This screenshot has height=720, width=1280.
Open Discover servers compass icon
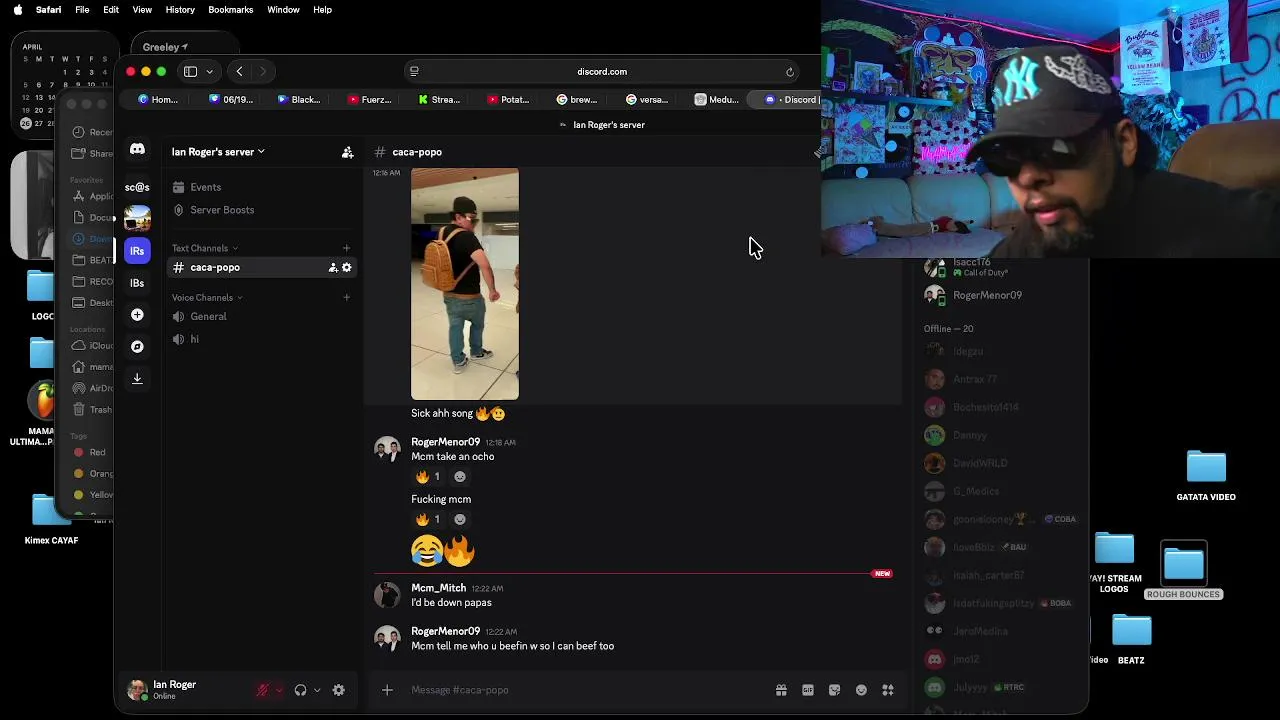pyautogui.click(x=137, y=347)
